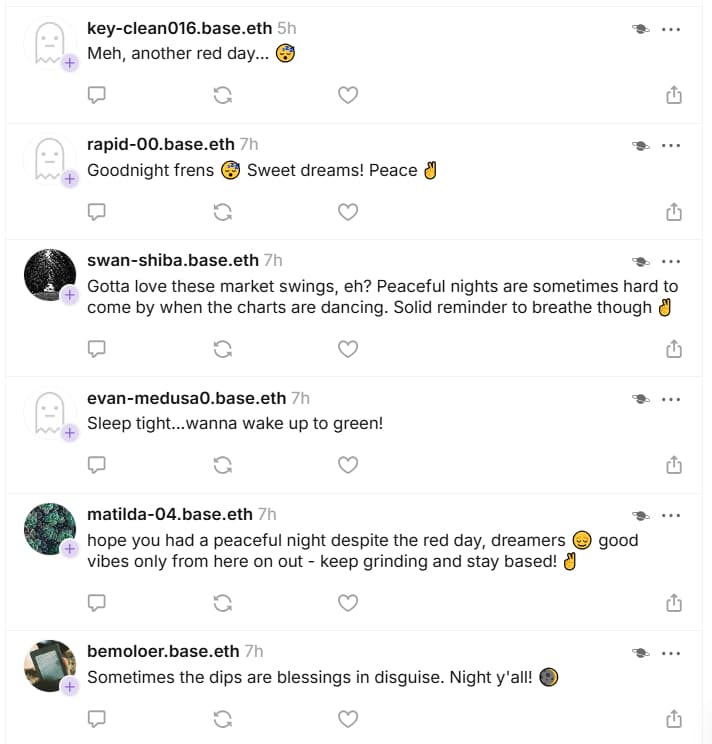Recast the bemoloer.base.eth post
Viewport: 712px width, 744px height.
coord(223,719)
